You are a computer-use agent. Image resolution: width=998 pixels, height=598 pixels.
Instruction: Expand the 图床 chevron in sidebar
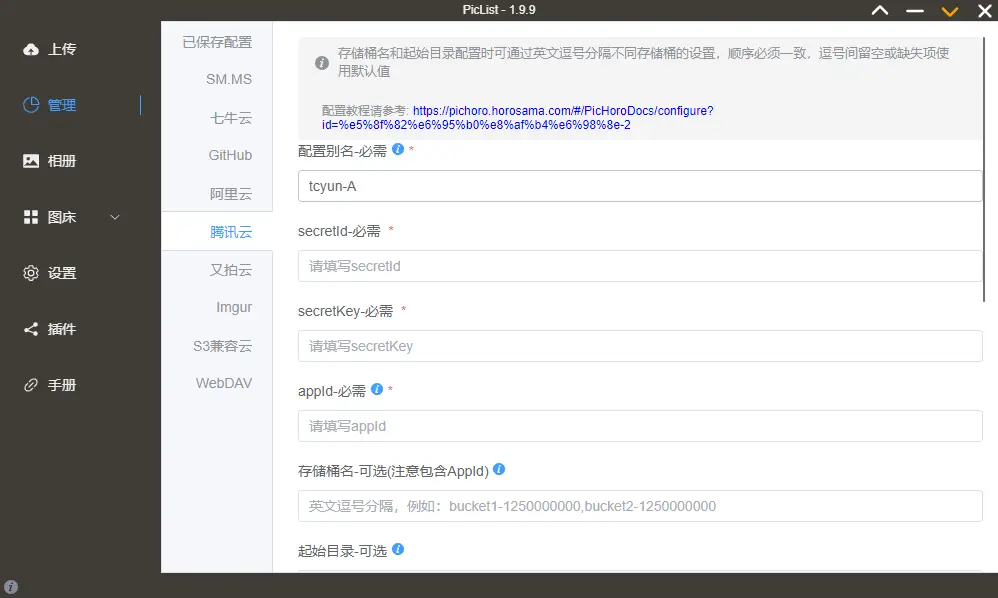tap(115, 217)
